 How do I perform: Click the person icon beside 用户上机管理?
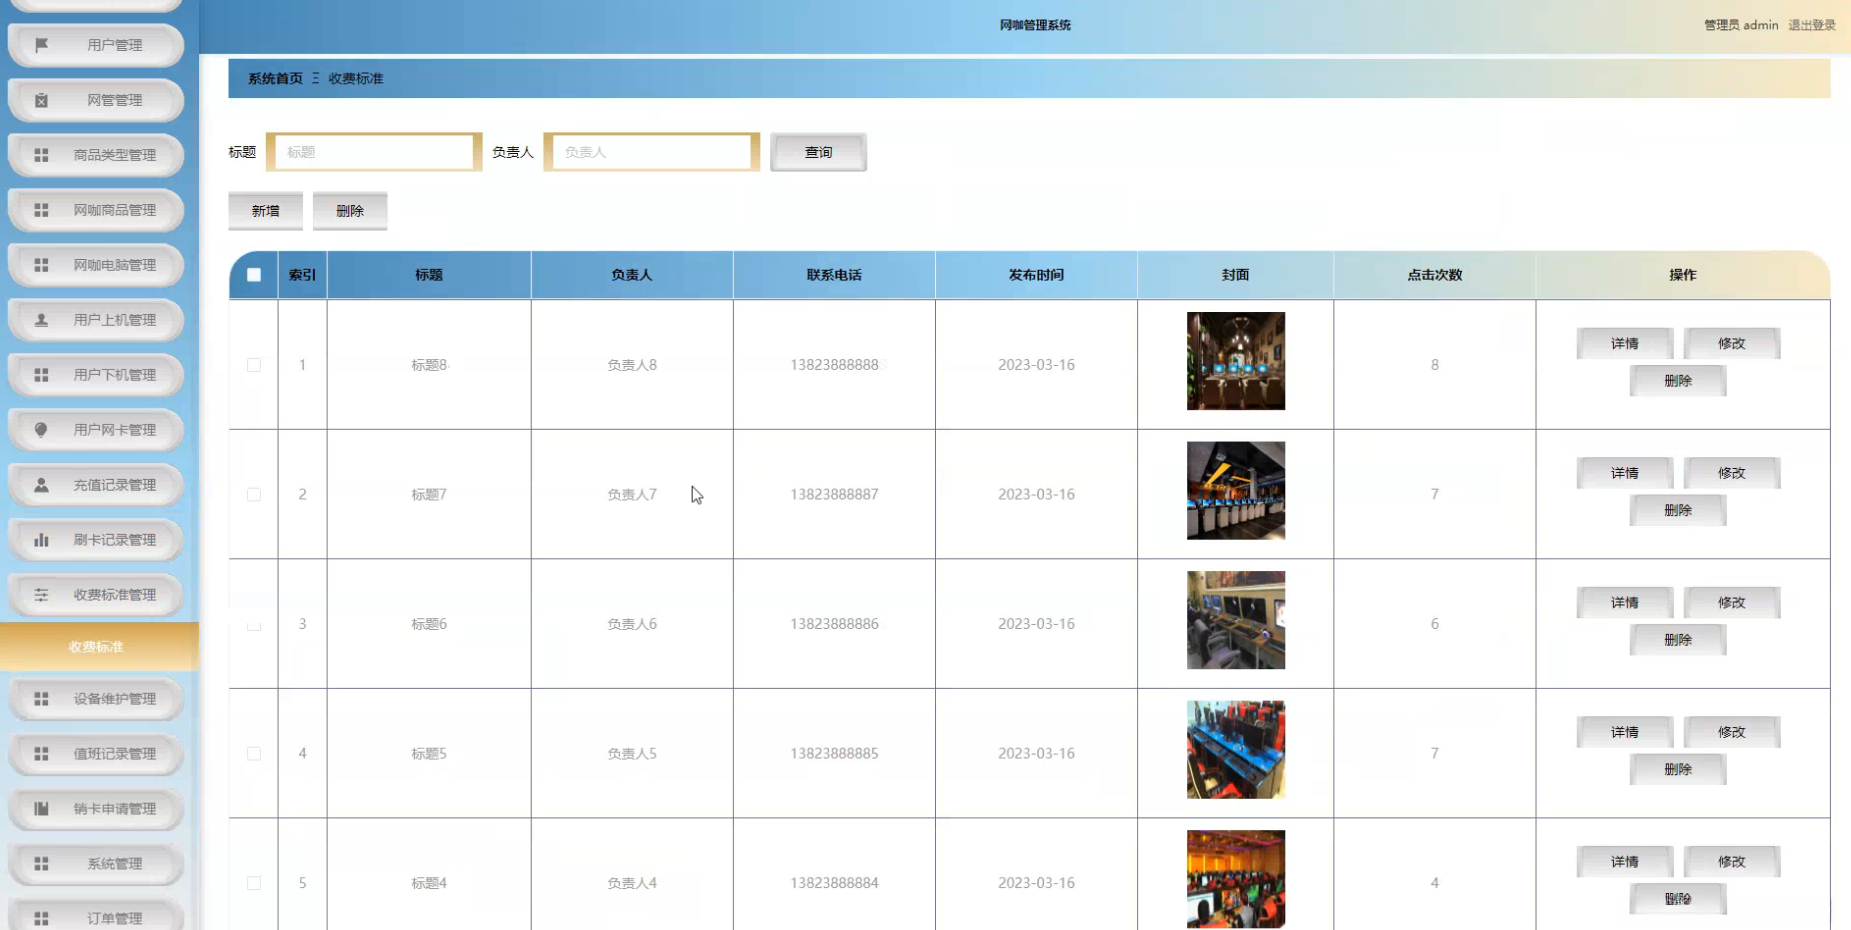[41, 320]
